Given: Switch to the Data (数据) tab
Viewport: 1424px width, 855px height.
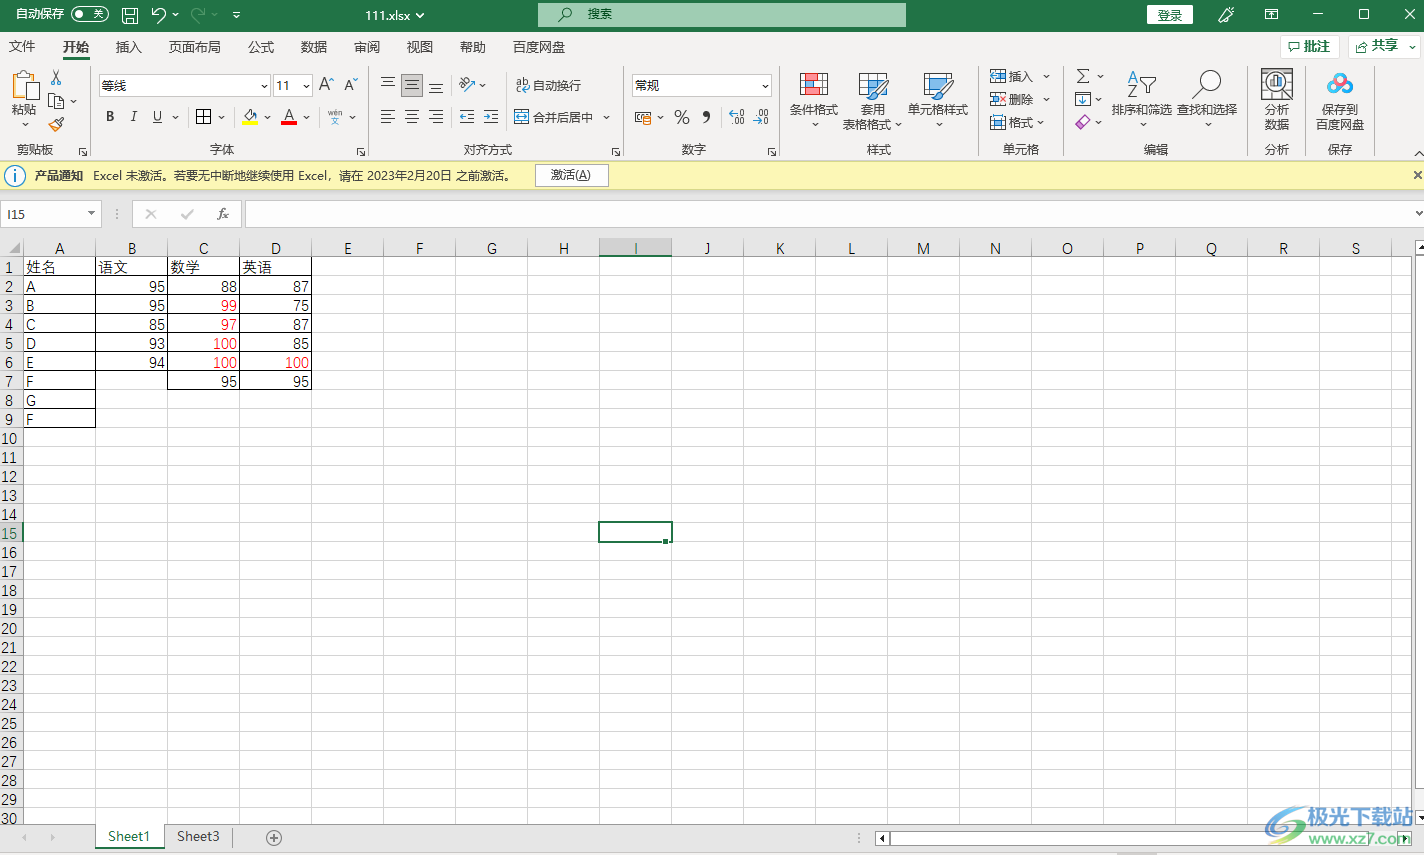Looking at the screenshot, I should [x=314, y=47].
